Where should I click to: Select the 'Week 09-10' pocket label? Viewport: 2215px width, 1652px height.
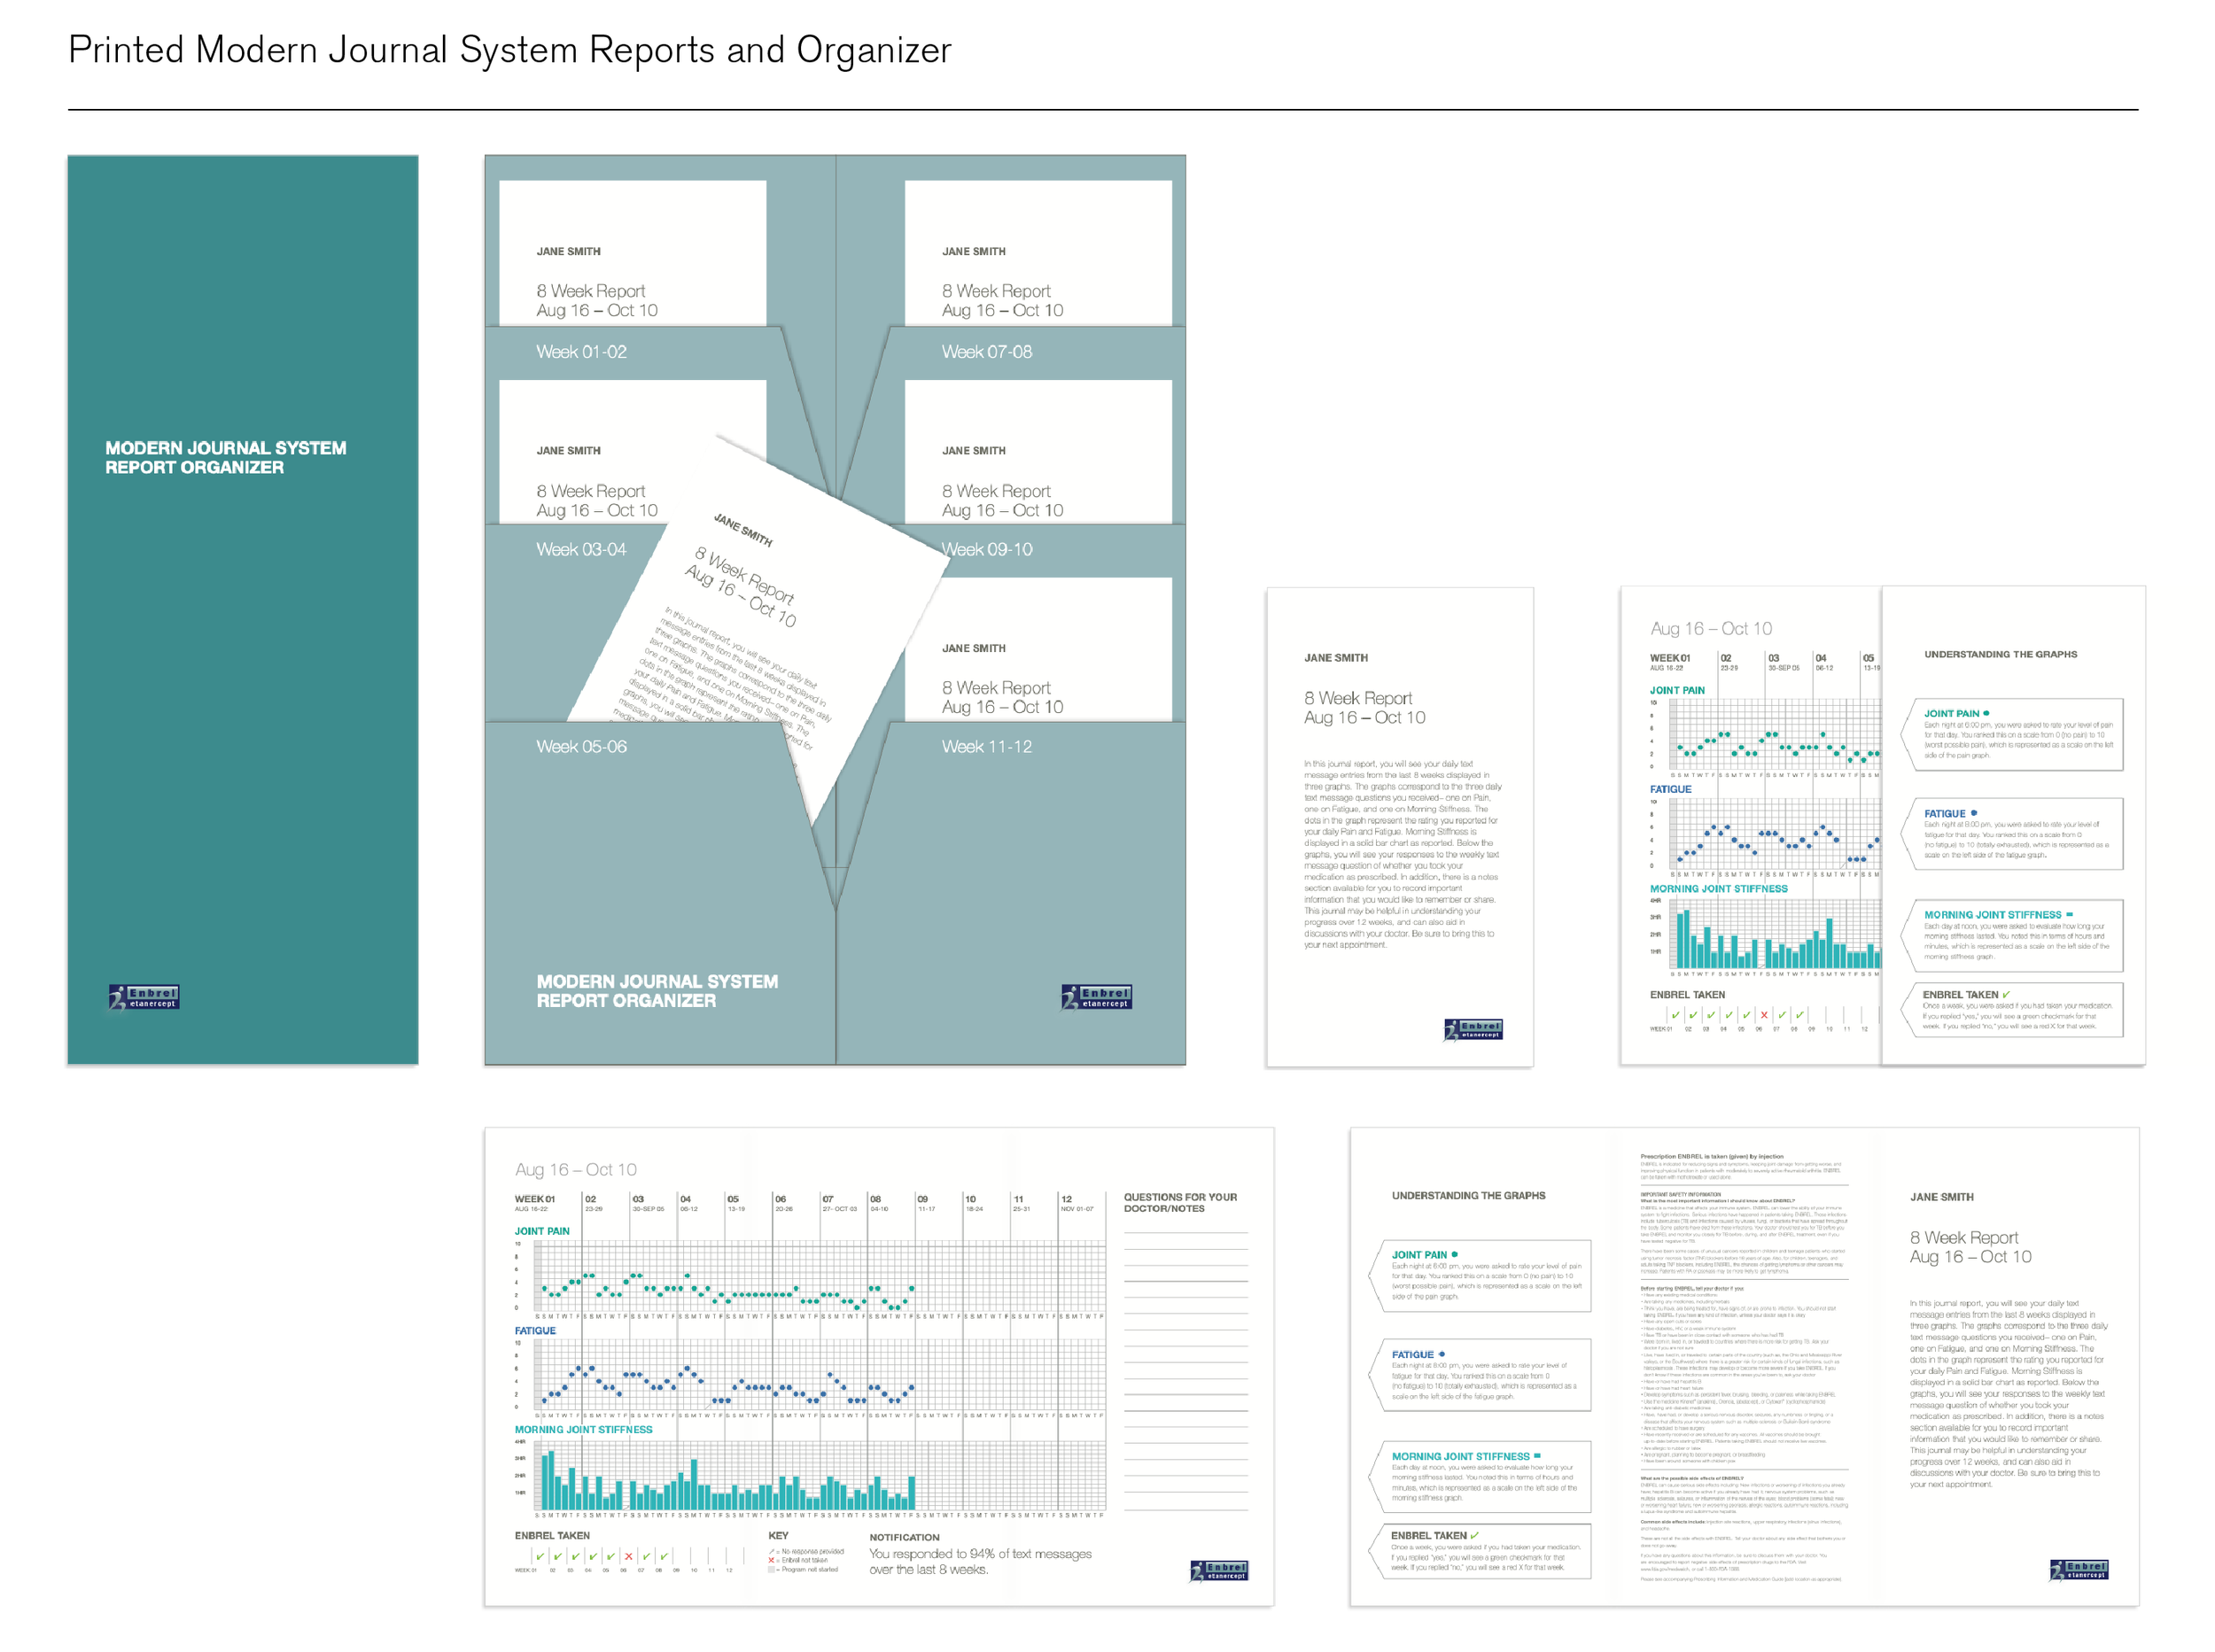(986, 549)
